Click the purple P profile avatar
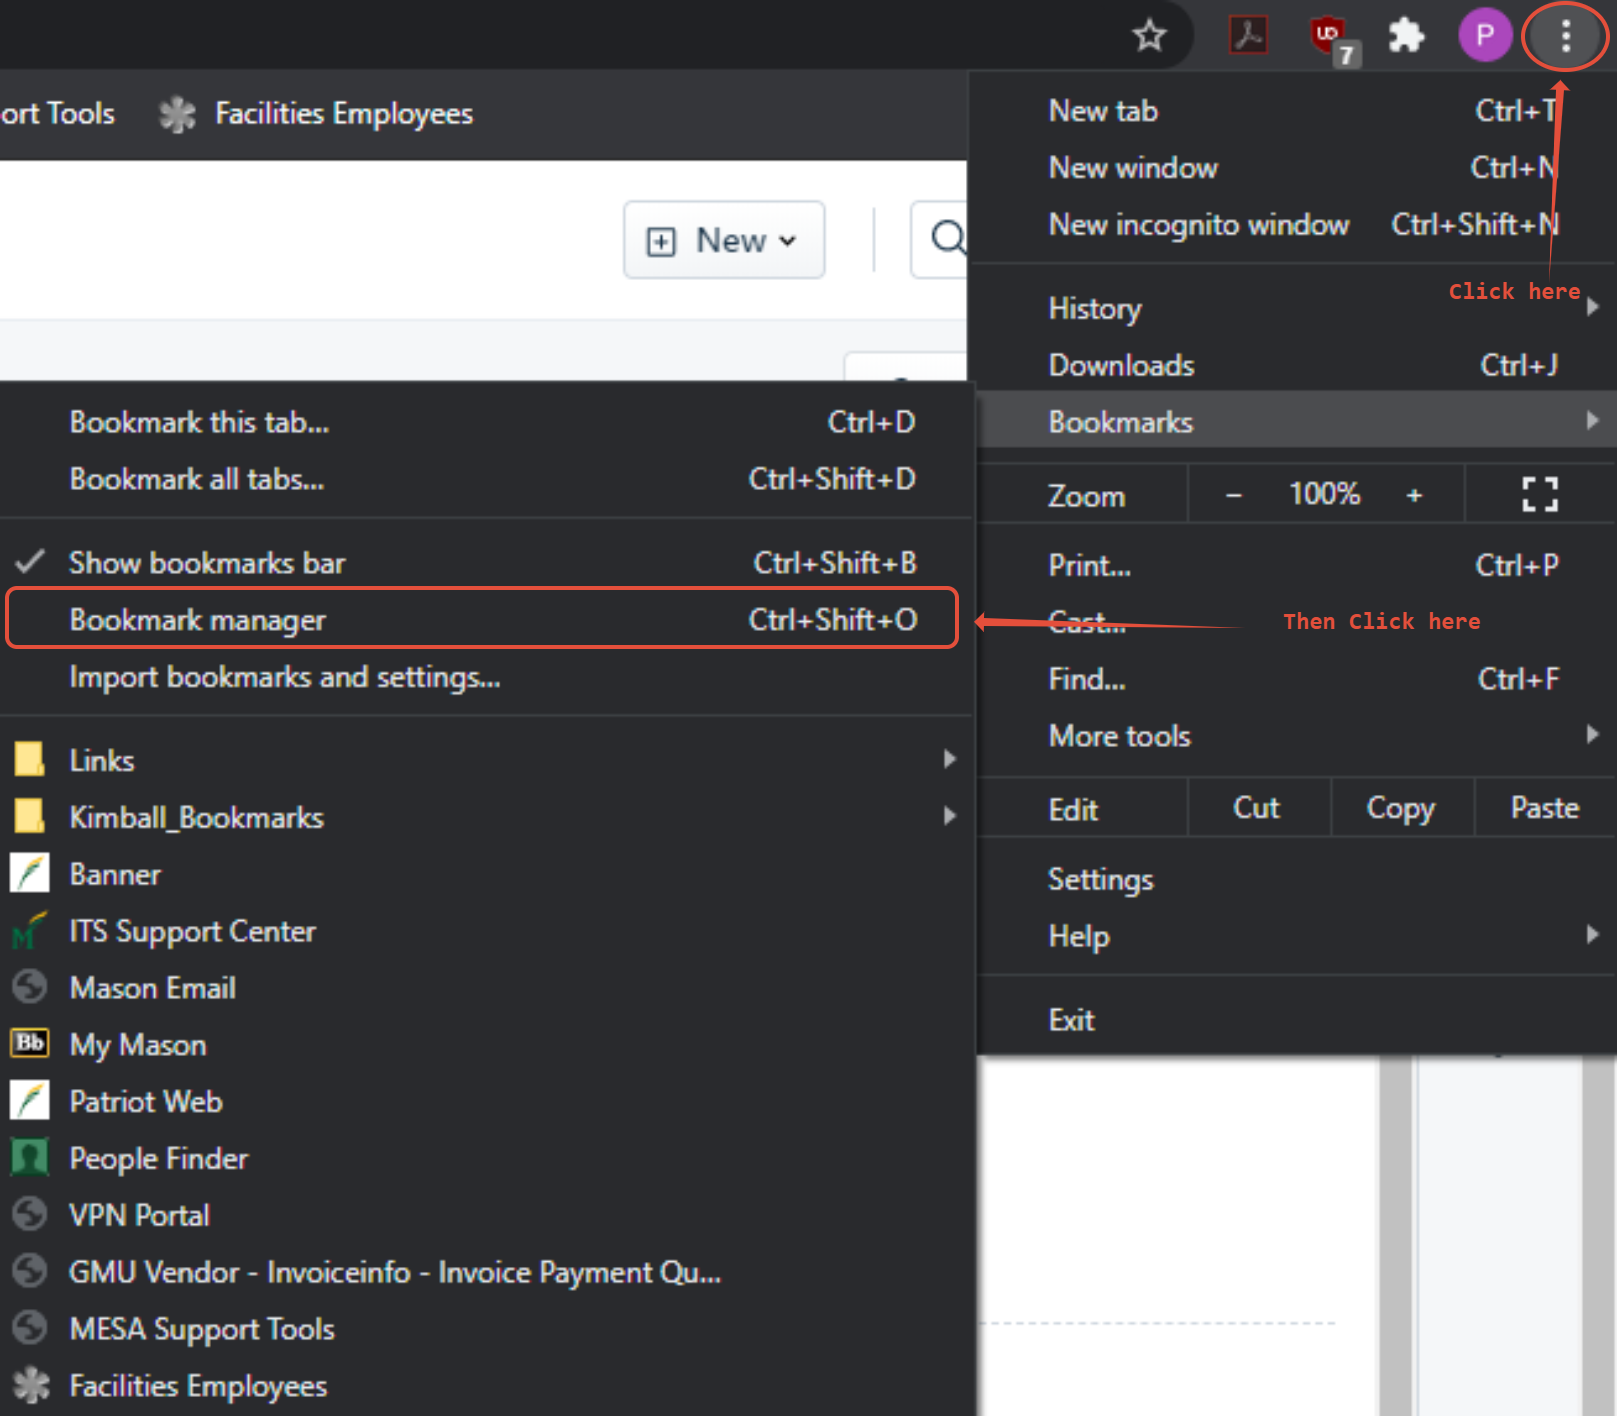This screenshot has width=1617, height=1416. click(1485, 36)
